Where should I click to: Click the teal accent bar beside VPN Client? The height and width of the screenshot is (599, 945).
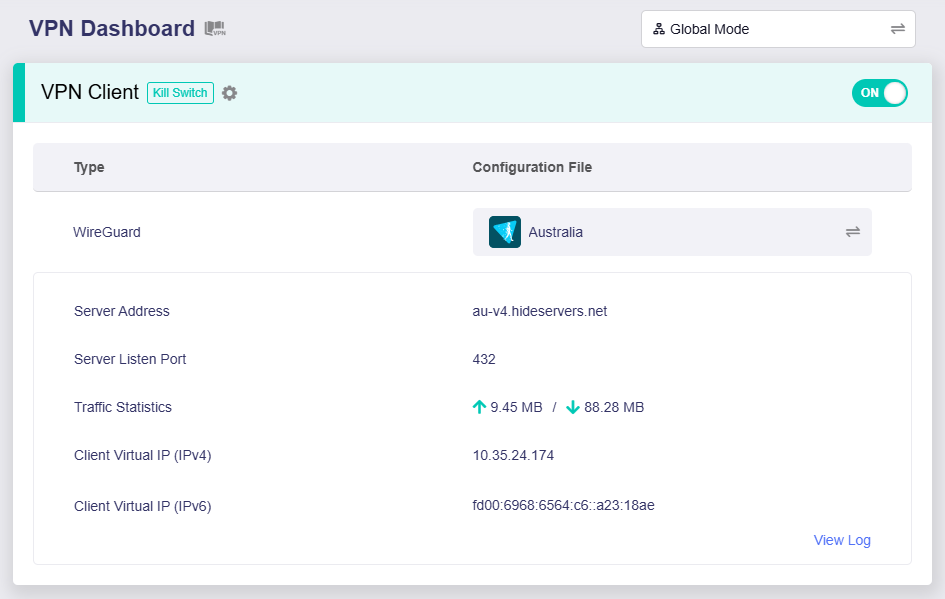click(x=18, y=92)
